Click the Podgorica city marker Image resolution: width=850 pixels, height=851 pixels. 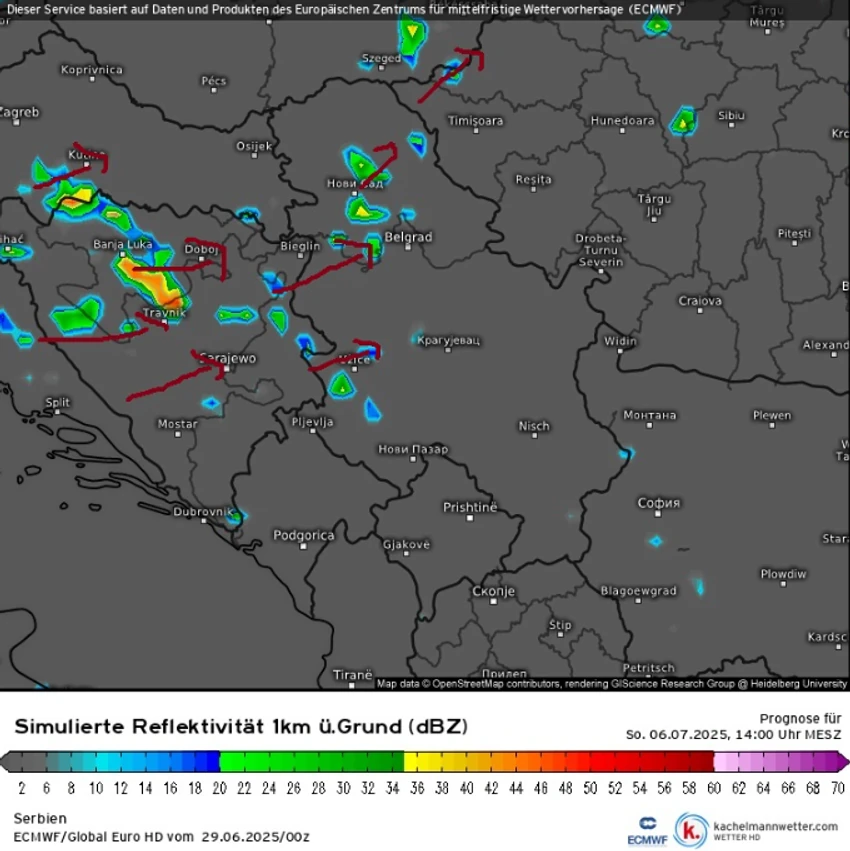(x=303, y=547)
